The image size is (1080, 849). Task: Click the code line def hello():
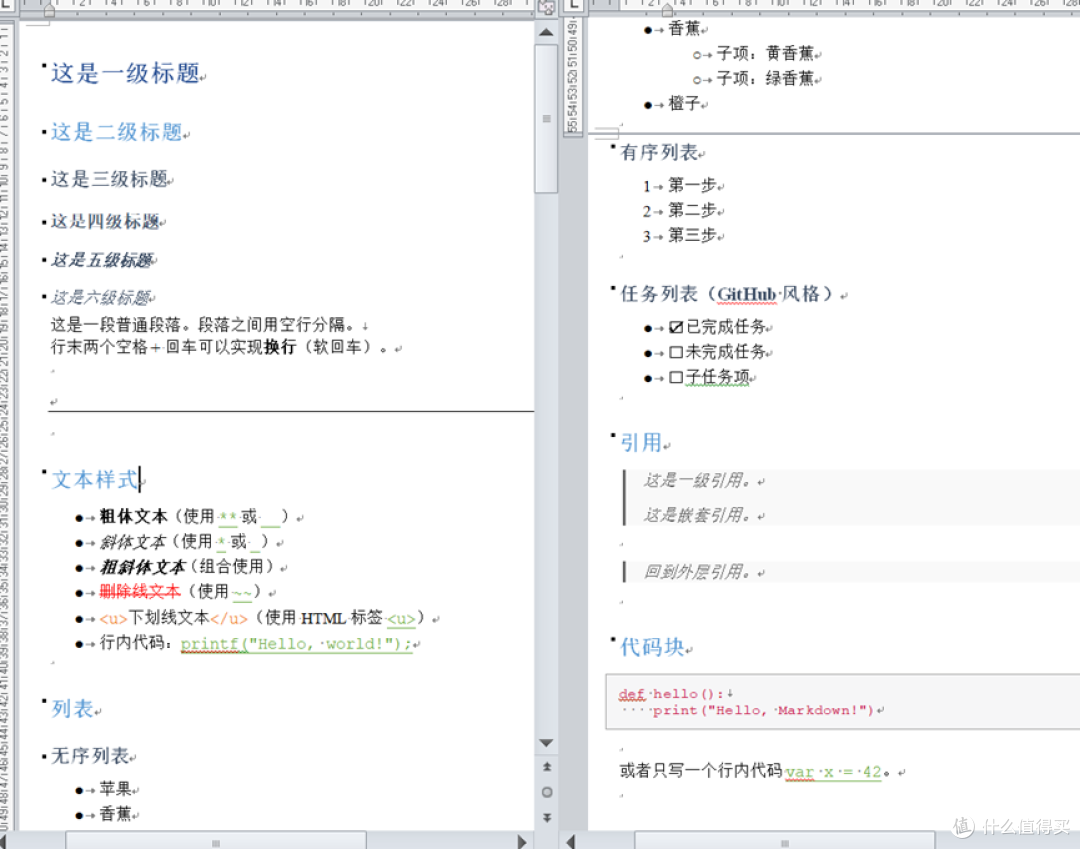[x=671, y=694]
